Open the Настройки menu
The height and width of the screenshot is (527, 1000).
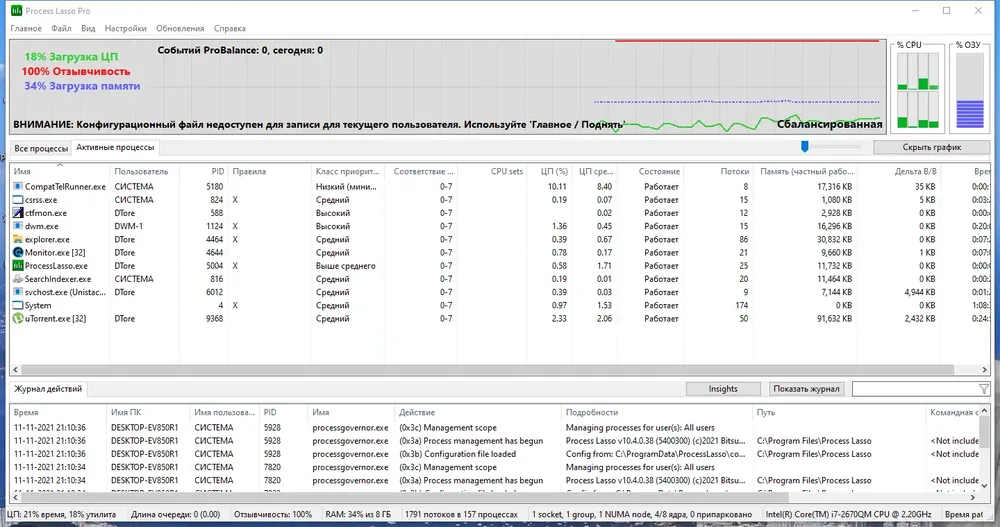tap(126, 28)
